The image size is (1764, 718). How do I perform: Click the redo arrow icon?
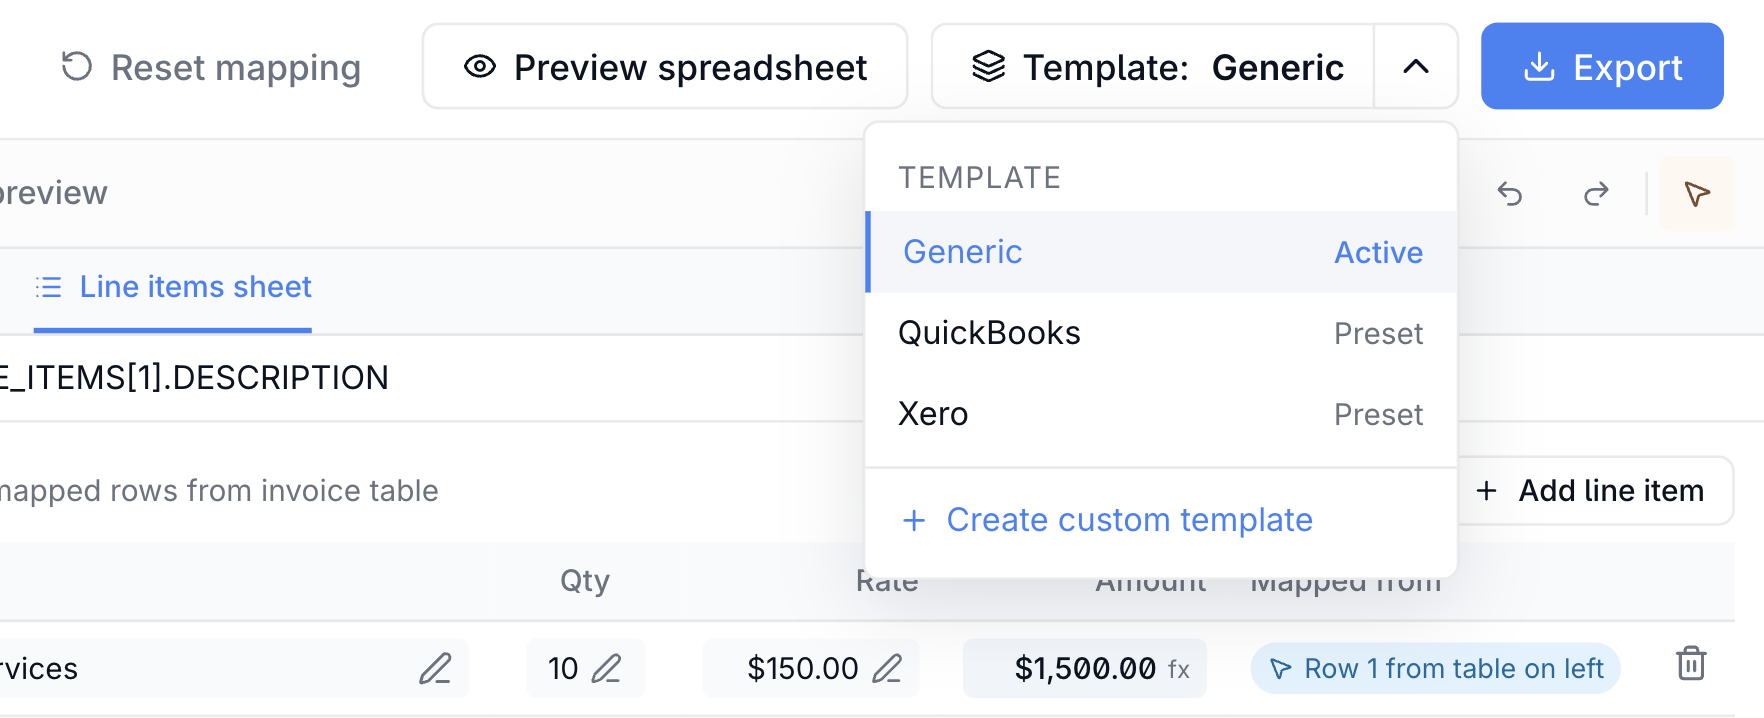tap(1595, 195)
